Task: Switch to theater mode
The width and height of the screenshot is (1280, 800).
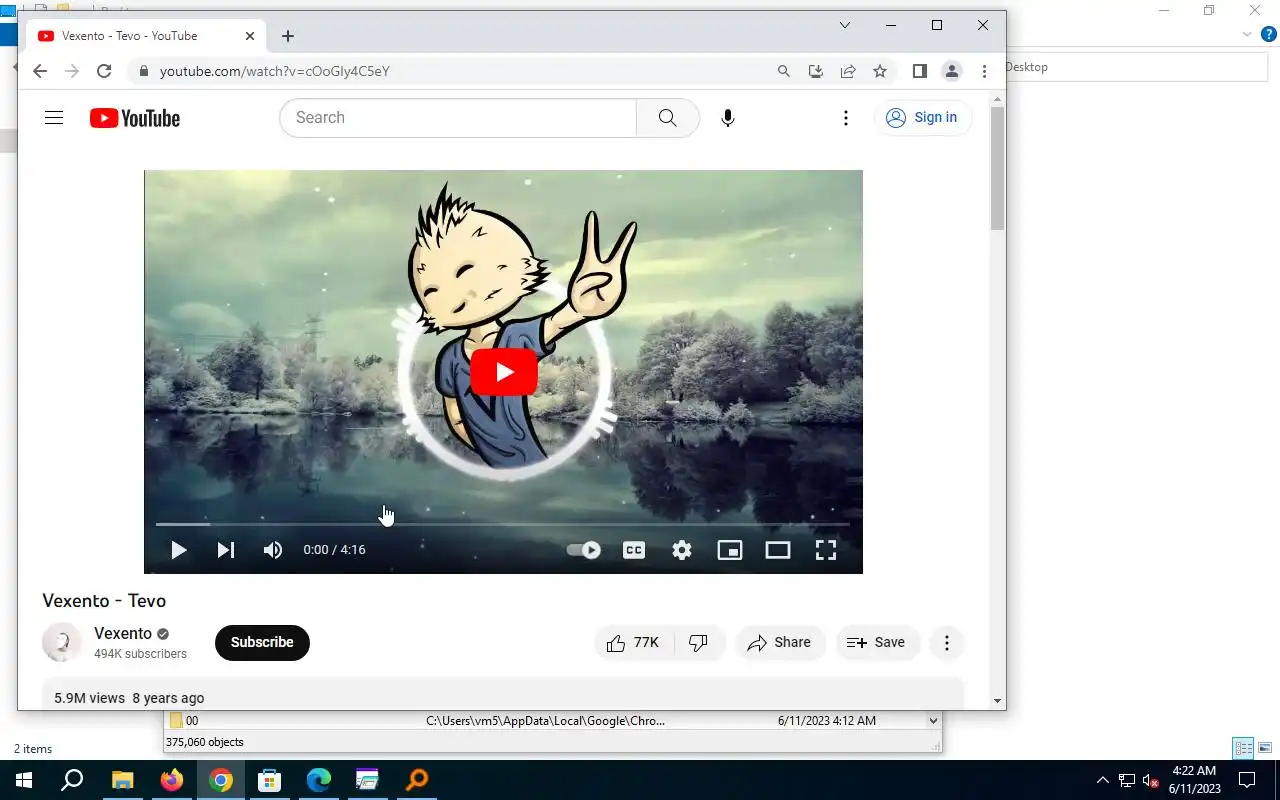Action: pos(778,550)
